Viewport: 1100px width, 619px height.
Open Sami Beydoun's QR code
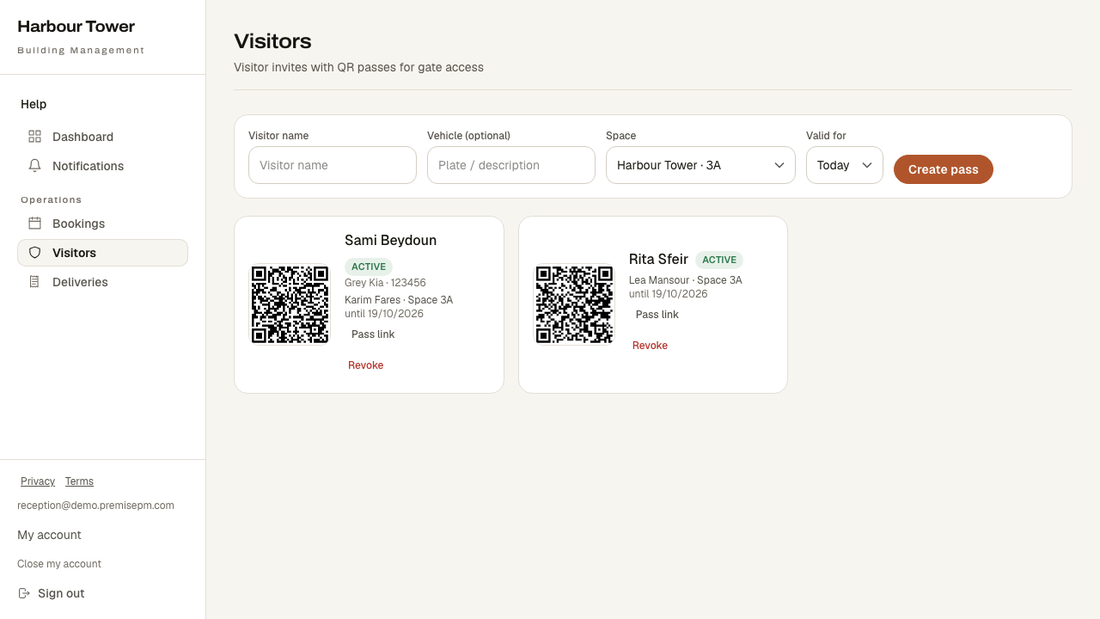[290, 305]
